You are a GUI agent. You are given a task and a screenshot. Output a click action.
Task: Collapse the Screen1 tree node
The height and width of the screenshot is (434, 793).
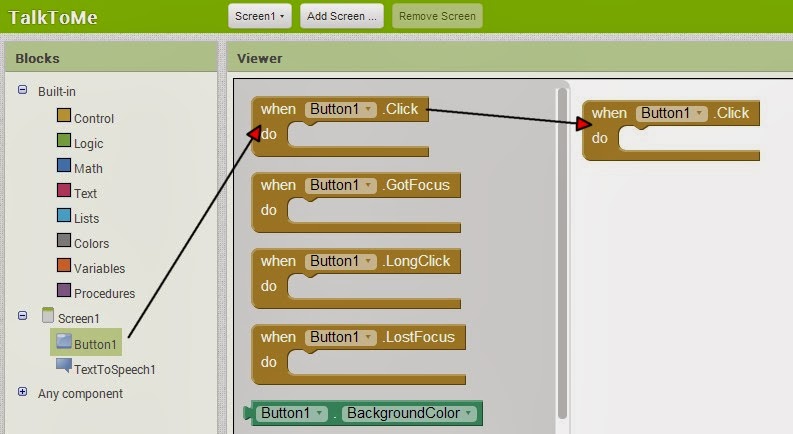coord(22,316)
